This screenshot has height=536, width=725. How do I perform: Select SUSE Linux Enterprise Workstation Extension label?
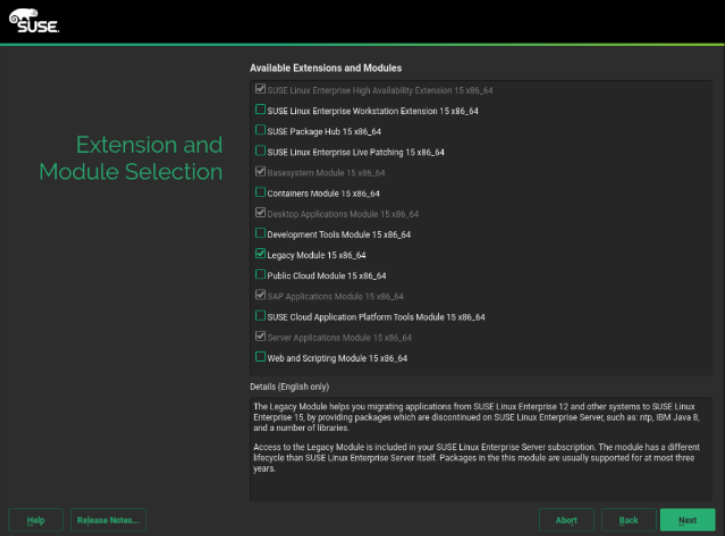373,111
